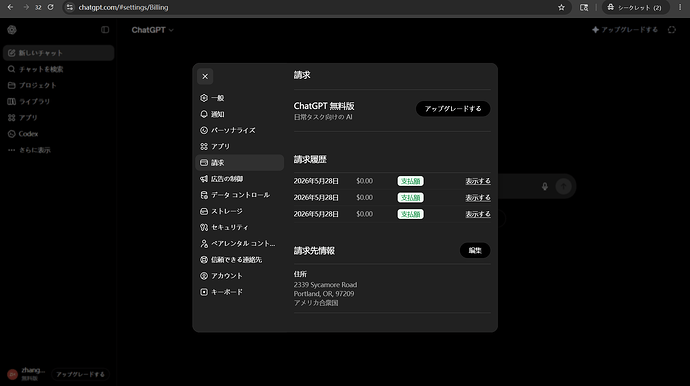Open the zhang account profile menu

[x=26, y=374]
